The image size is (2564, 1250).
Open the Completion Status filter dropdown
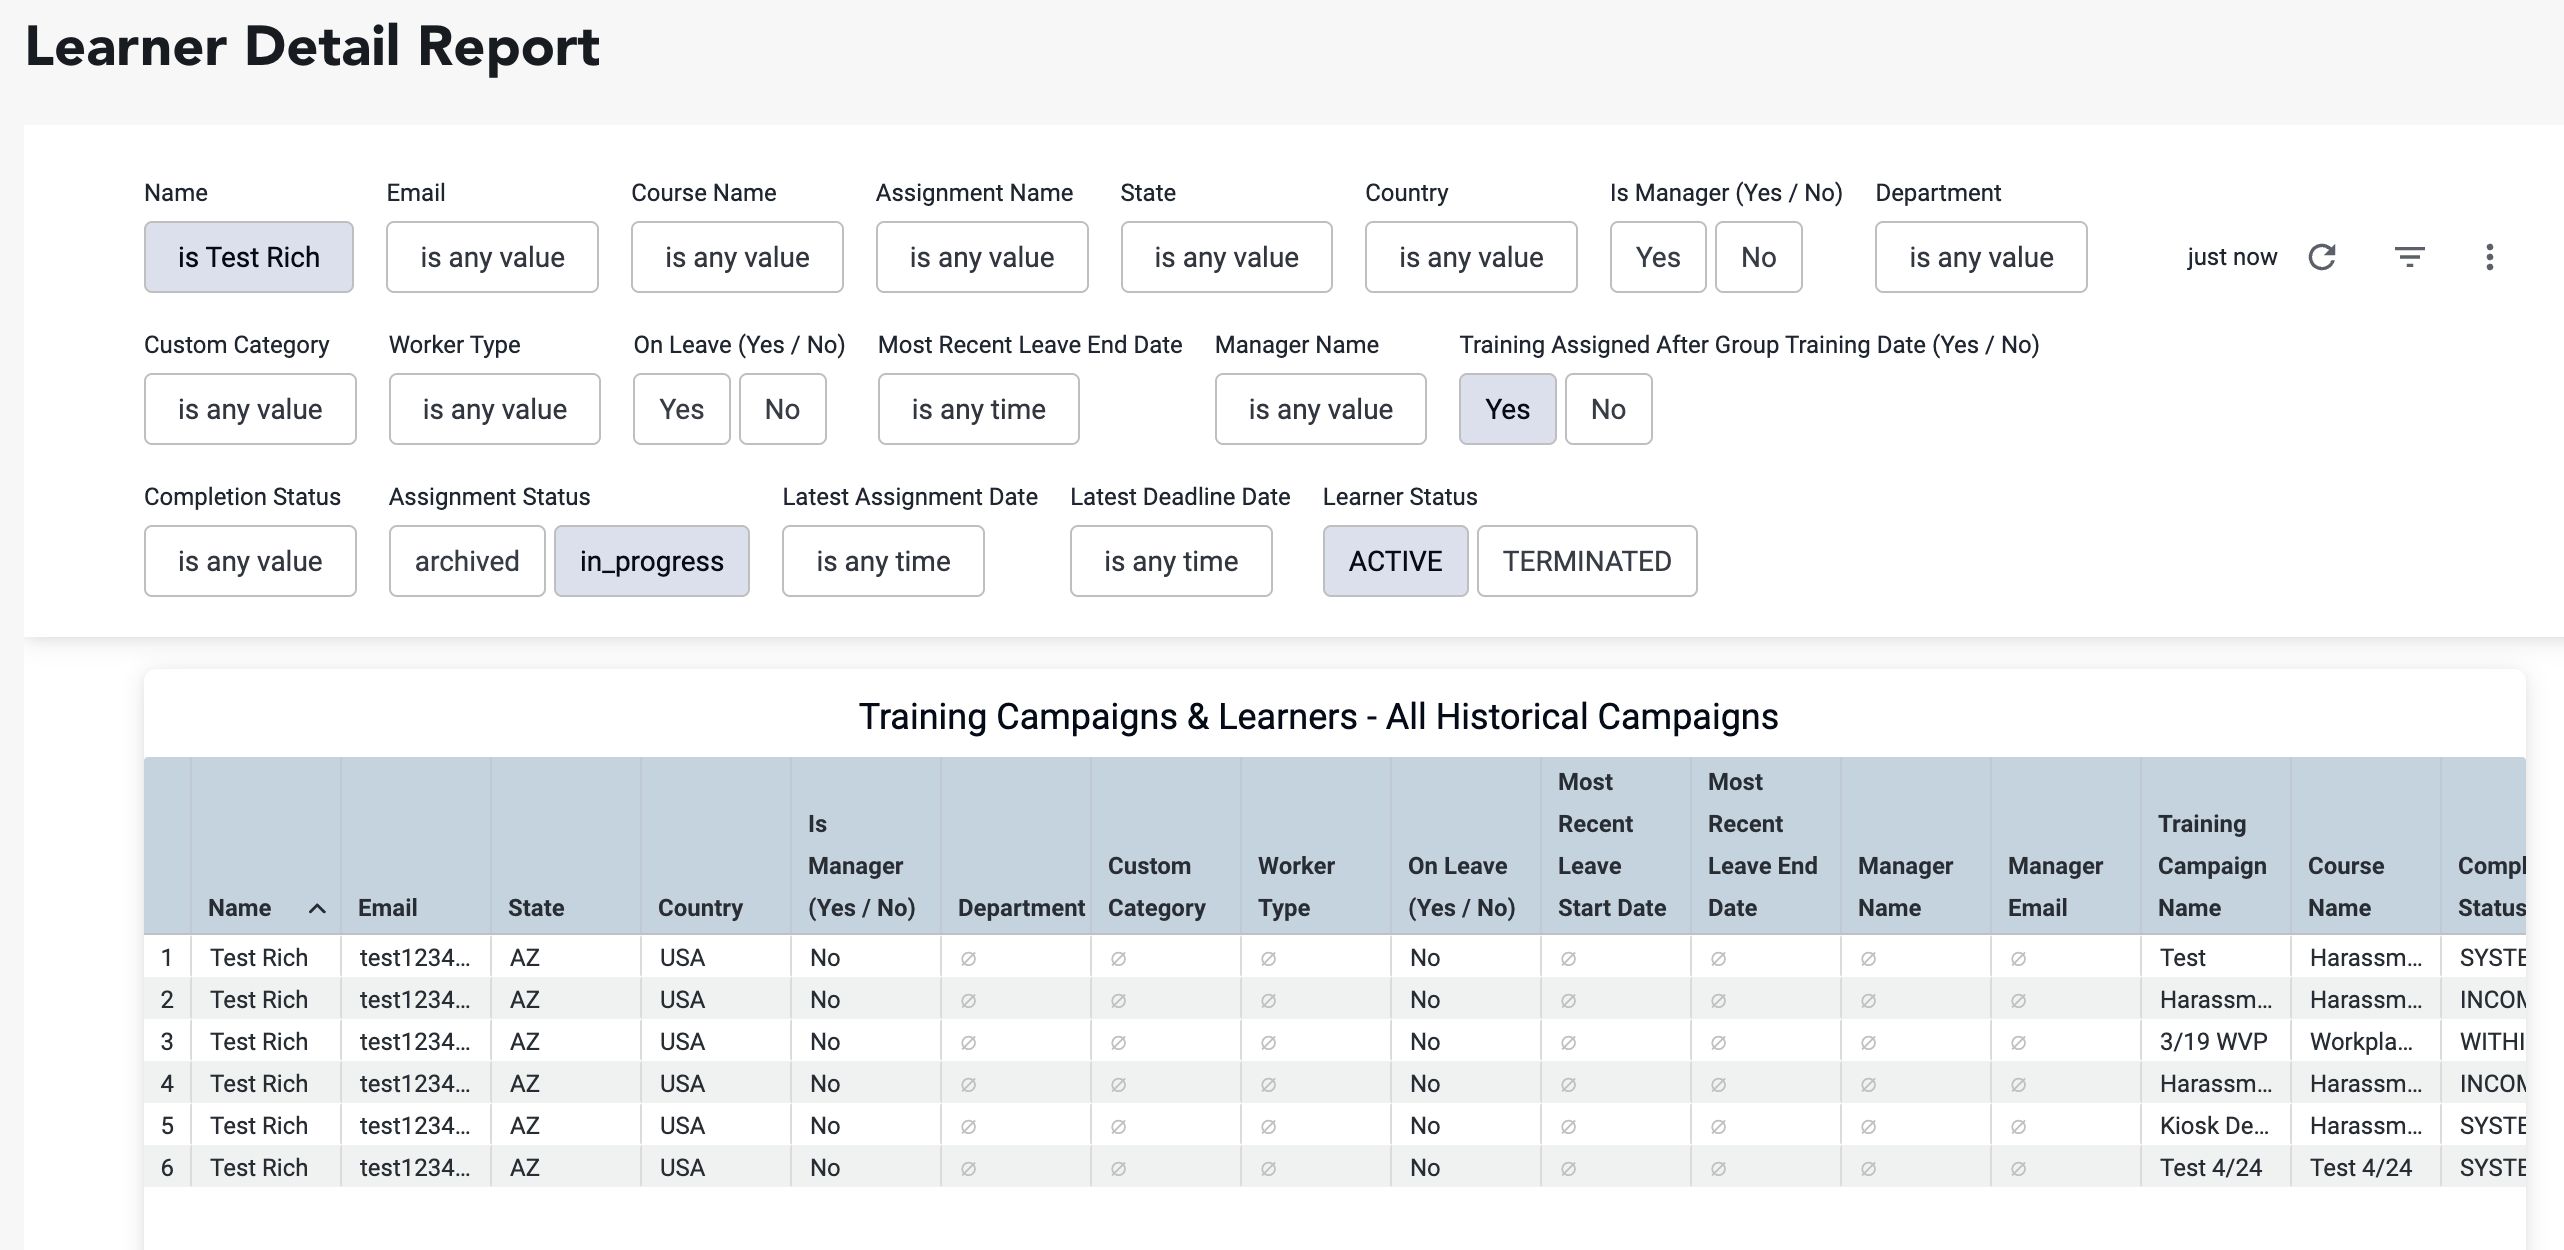pos(250,561)
